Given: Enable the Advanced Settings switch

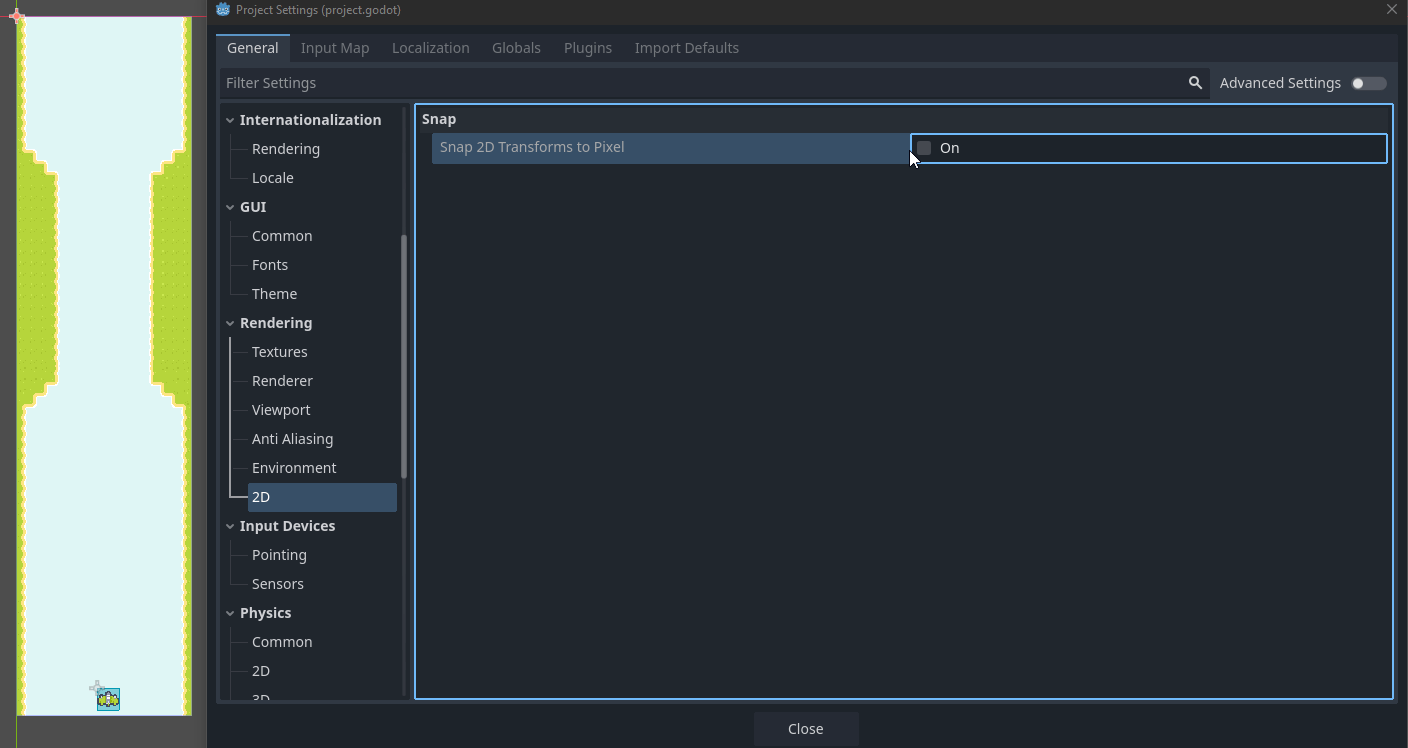Looking at the screenshot, I should [1368, 83].
